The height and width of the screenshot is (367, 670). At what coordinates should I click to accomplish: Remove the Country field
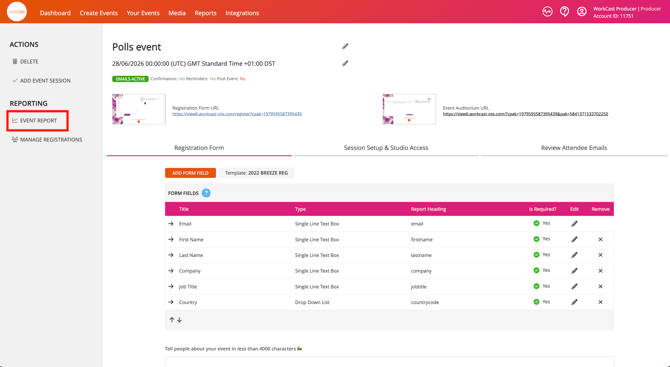click(600, 302)
